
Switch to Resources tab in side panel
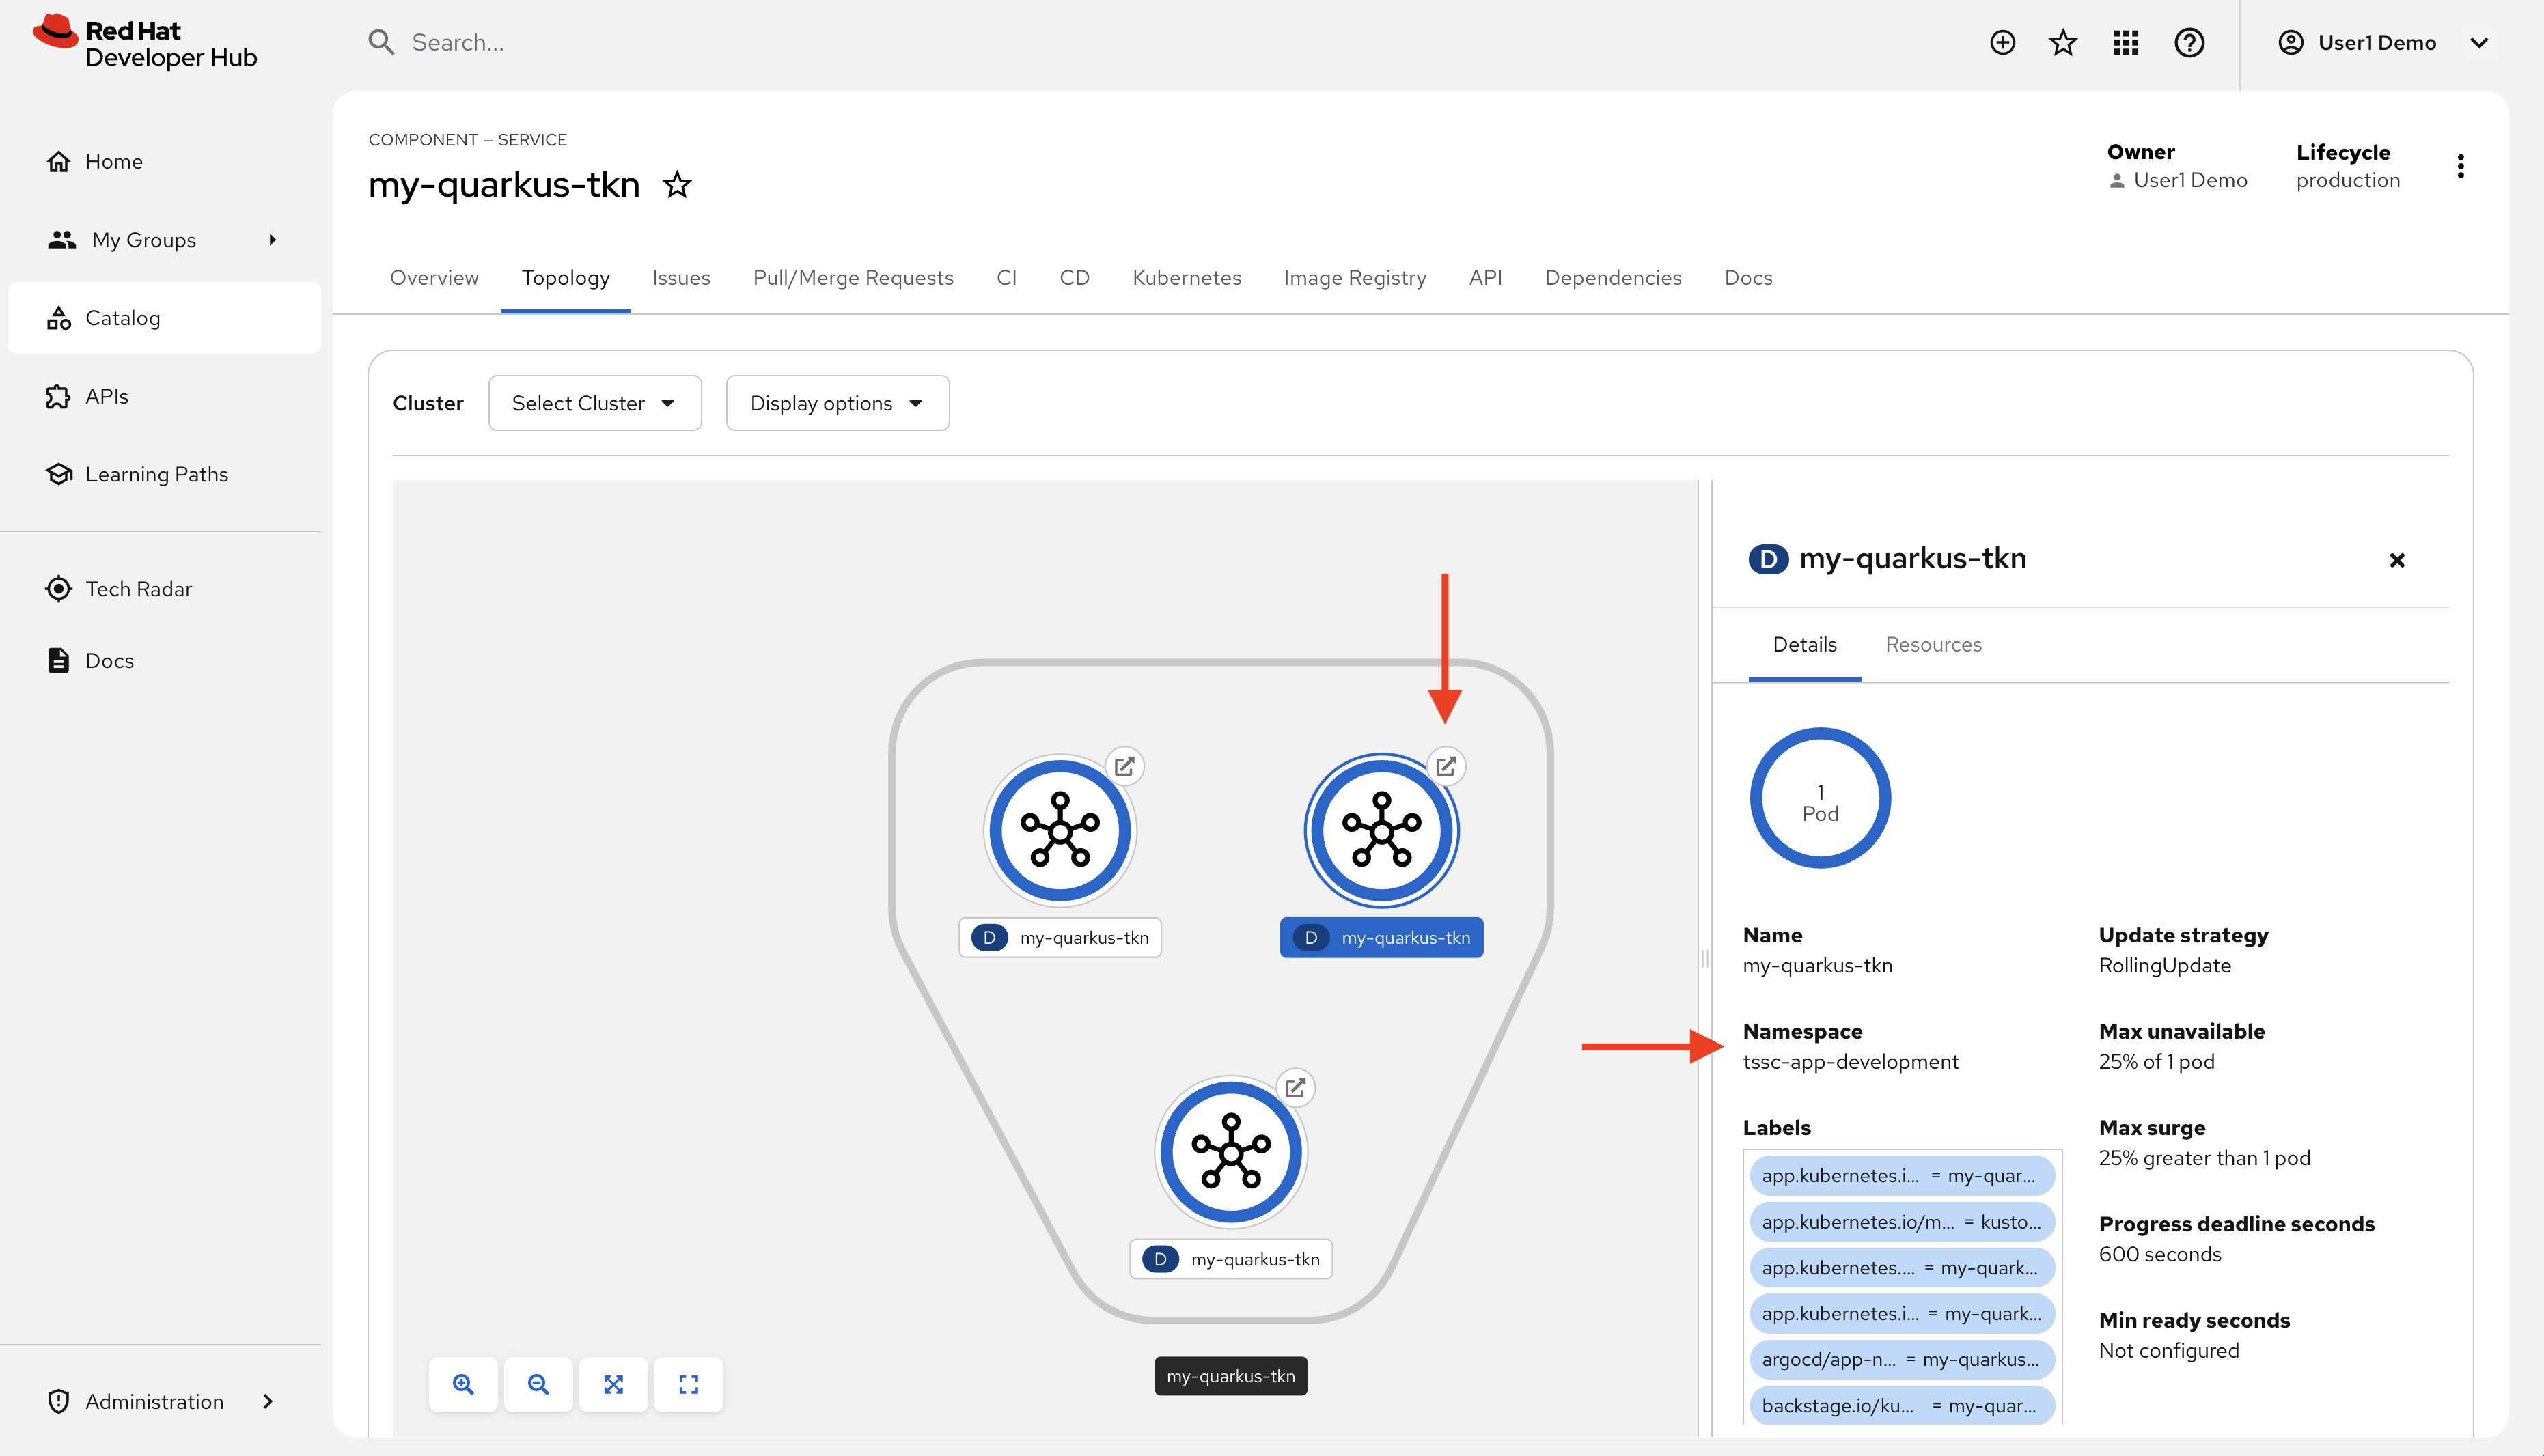point(1933,645)
